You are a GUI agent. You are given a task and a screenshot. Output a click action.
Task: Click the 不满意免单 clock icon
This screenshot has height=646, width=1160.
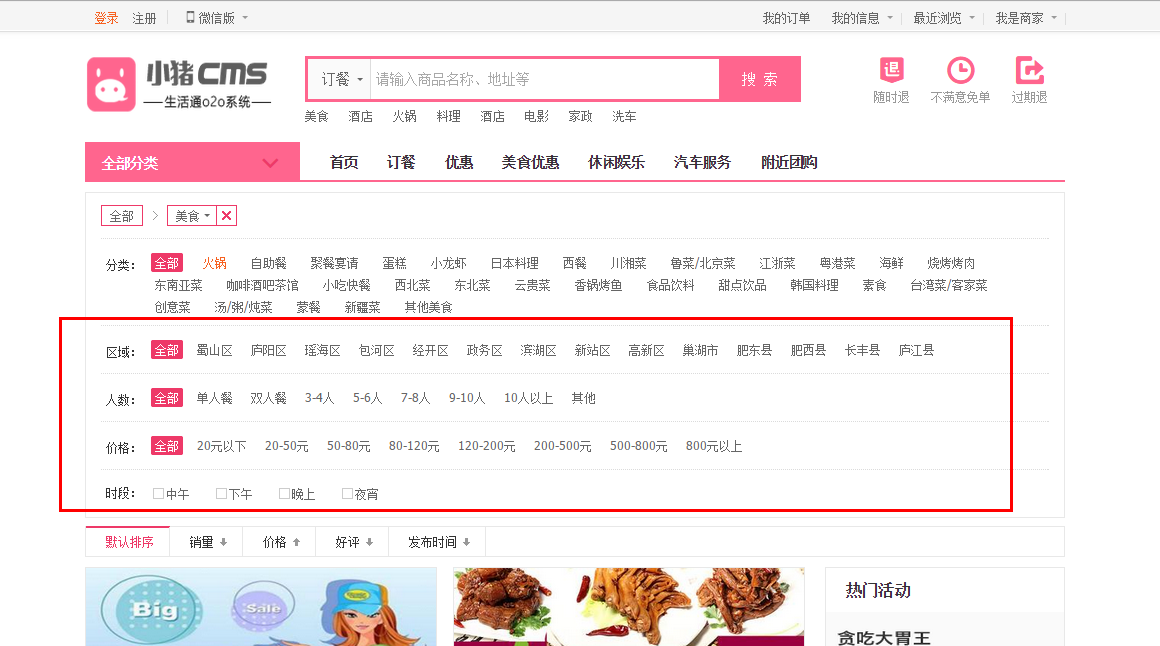[959, 72]
